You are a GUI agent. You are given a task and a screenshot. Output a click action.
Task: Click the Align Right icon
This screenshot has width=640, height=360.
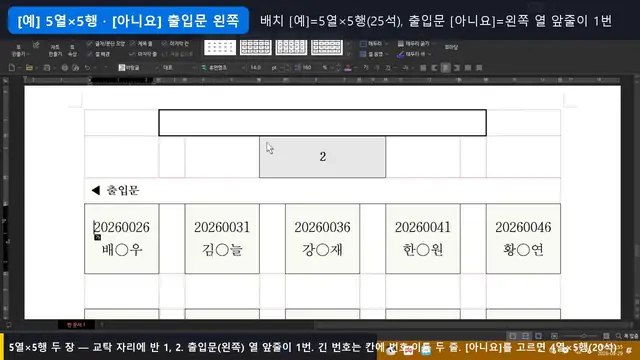[x=457, y=68]
